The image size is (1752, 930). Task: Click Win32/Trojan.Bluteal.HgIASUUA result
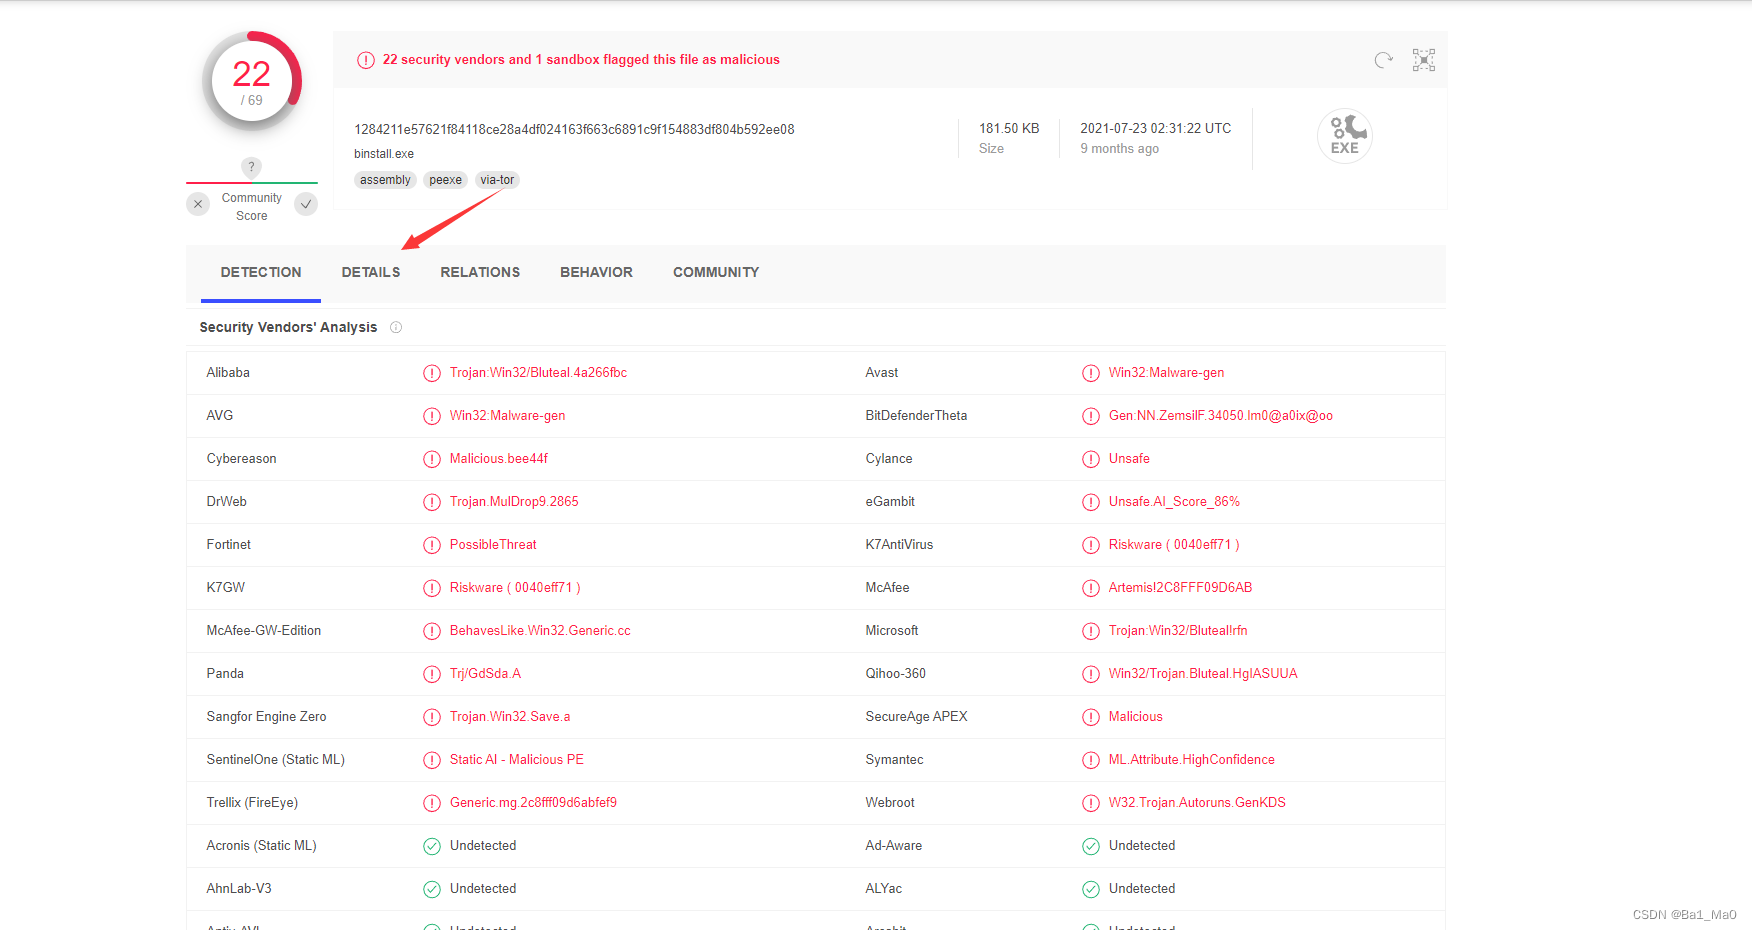(x=1203, y=673)
